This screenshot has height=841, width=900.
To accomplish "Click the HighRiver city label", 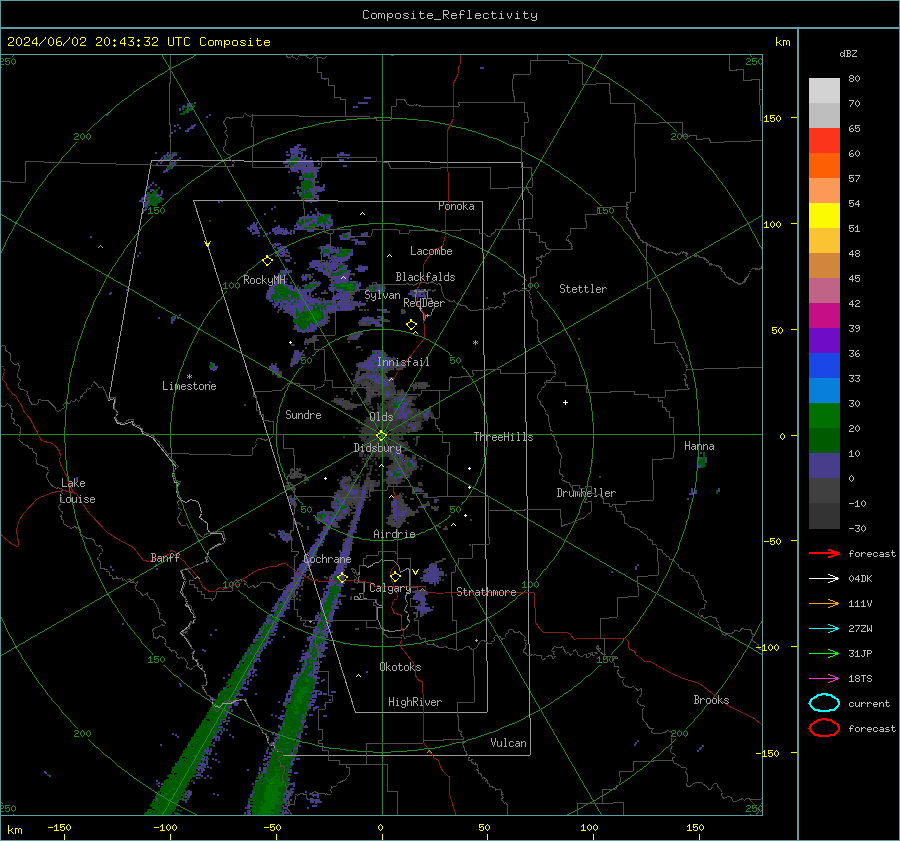I will point(415,702).
